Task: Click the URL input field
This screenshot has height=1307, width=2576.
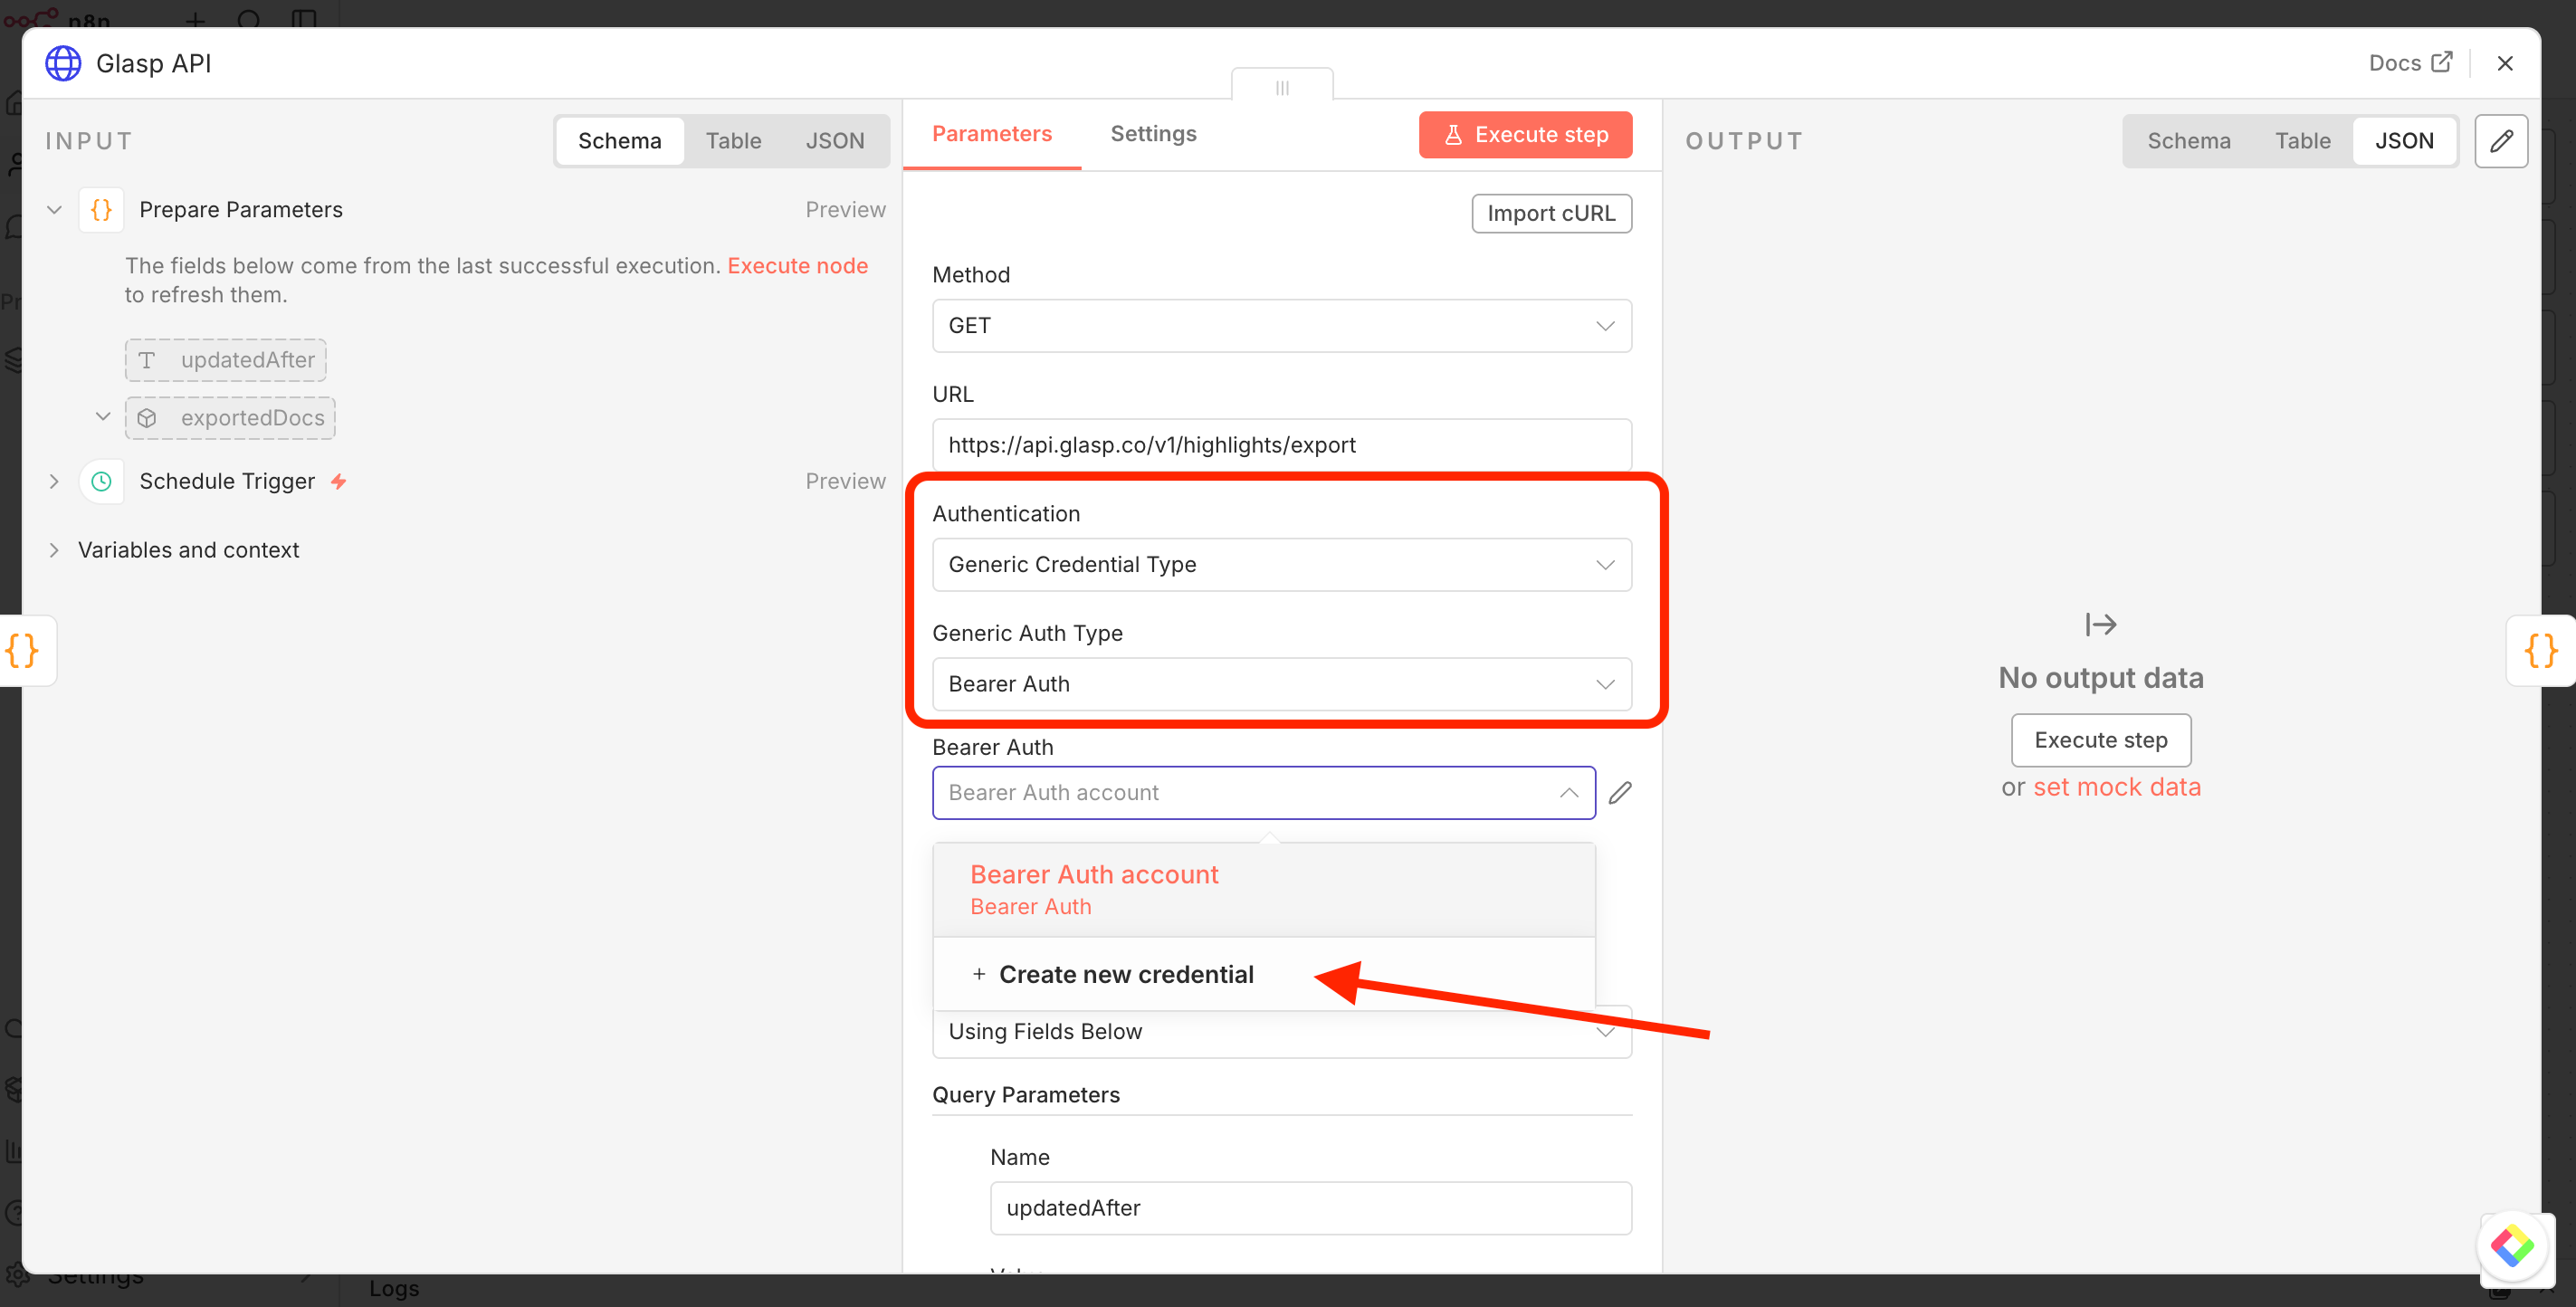Action: click(x=1281, y=445)
